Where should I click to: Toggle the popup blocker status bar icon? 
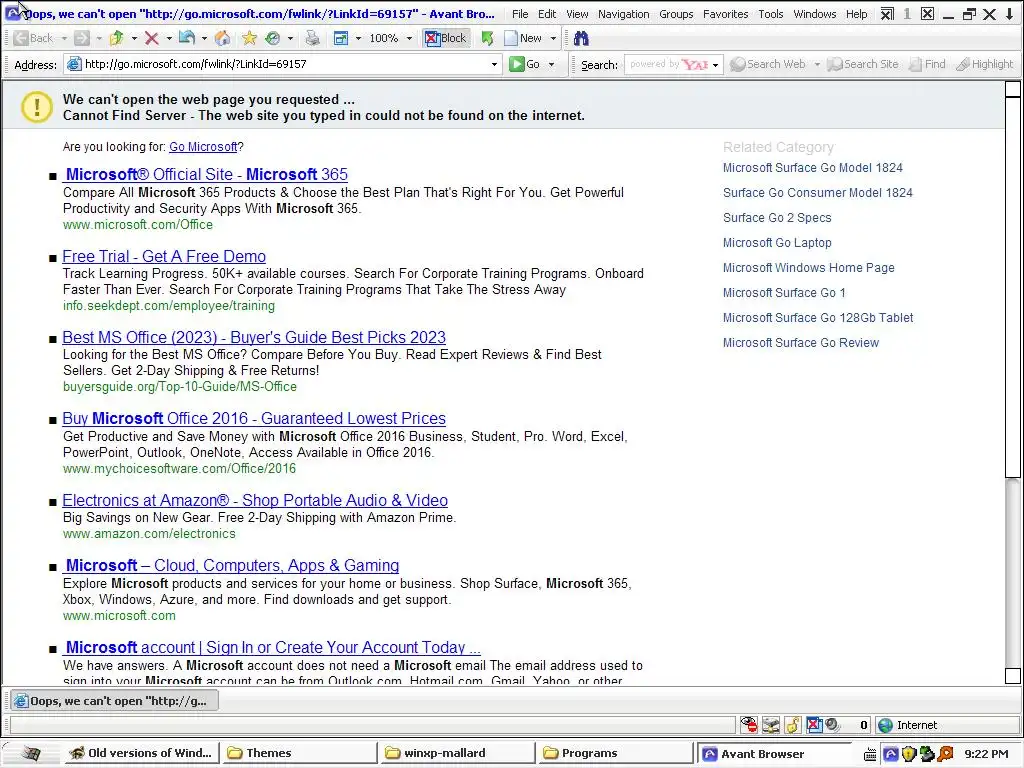click(x=814, y=725)
